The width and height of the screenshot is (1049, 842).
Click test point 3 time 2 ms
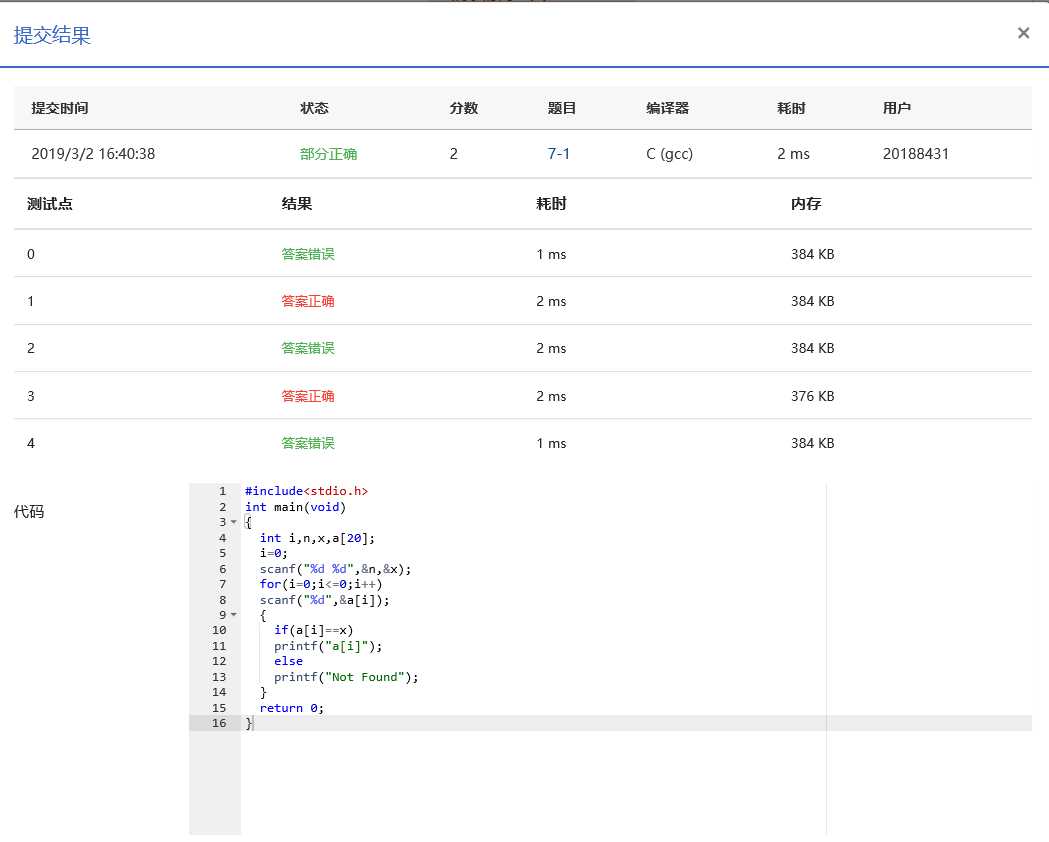[551, 396]
